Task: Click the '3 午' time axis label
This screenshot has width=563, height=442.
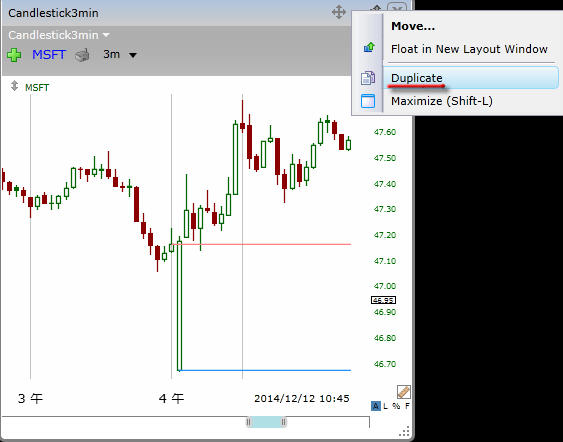Action: coord(30,398)
